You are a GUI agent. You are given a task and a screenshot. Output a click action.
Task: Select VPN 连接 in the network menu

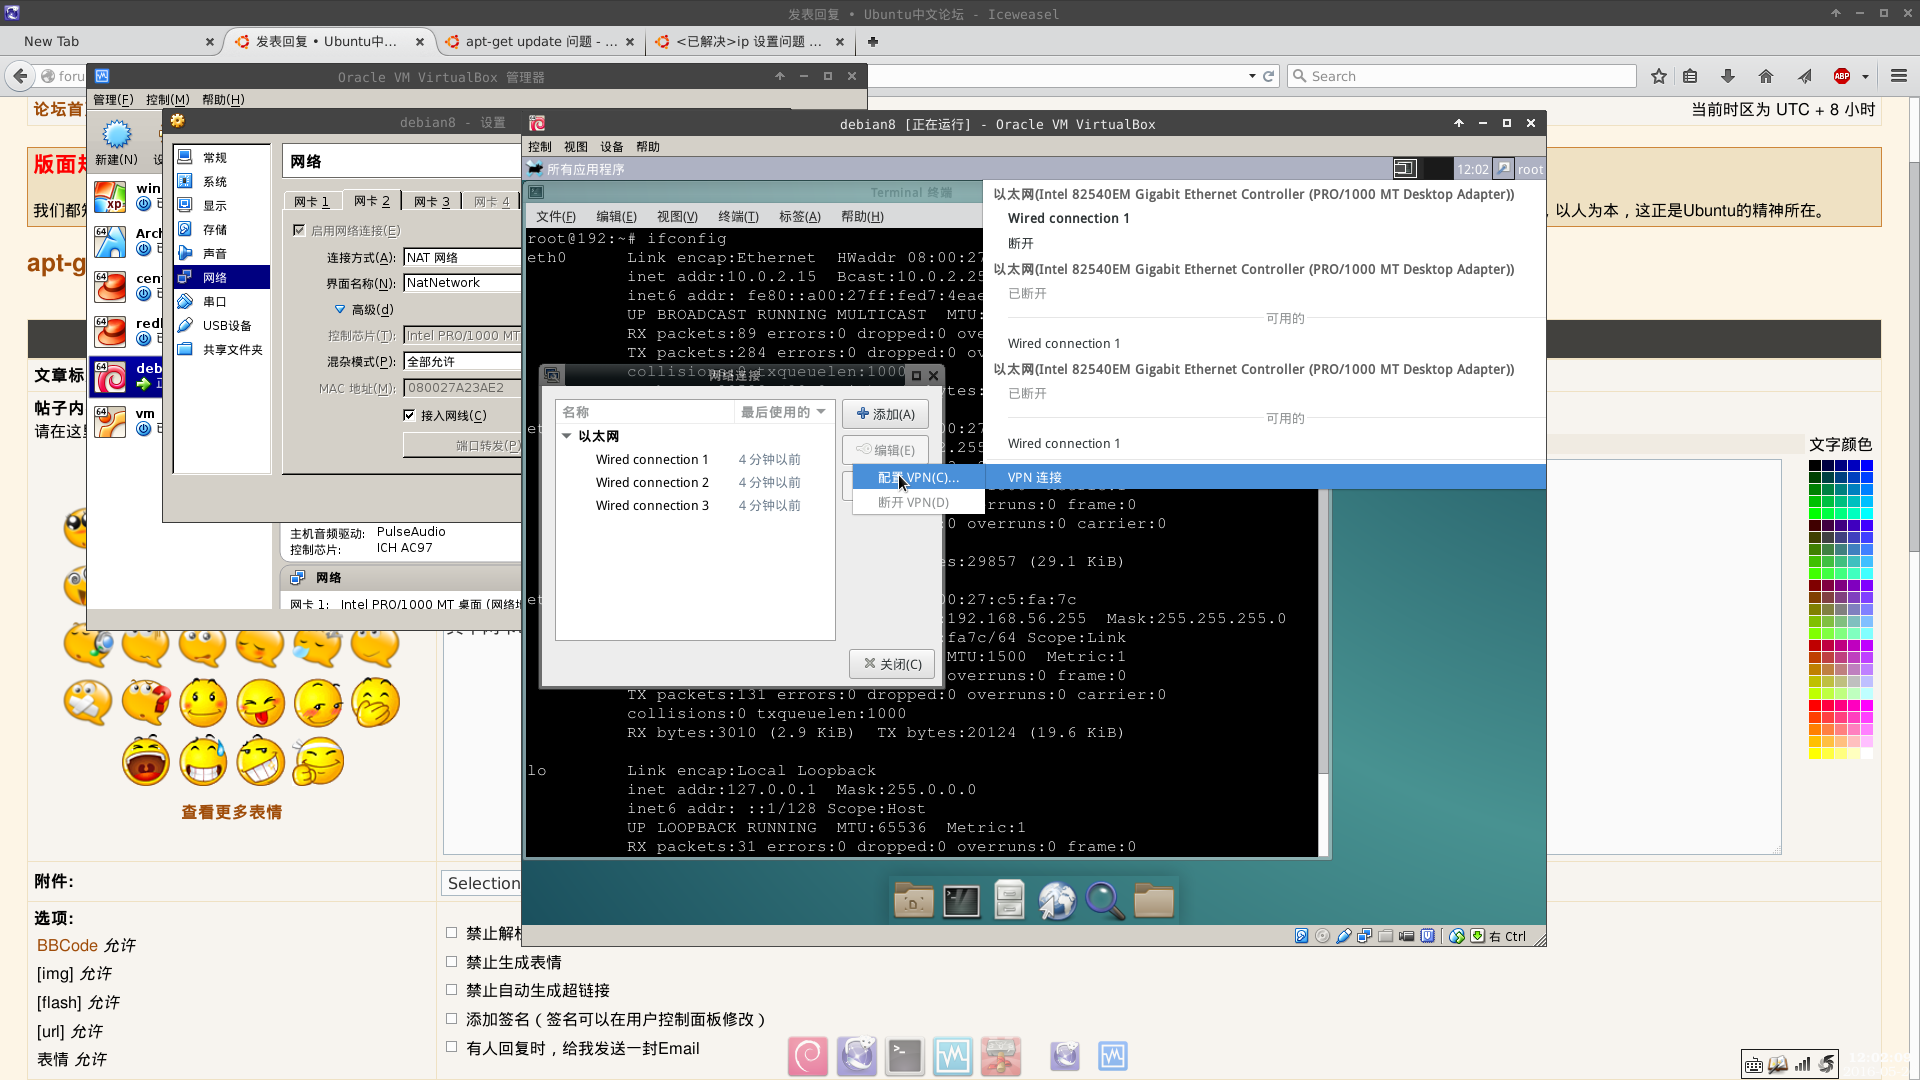1265,477
